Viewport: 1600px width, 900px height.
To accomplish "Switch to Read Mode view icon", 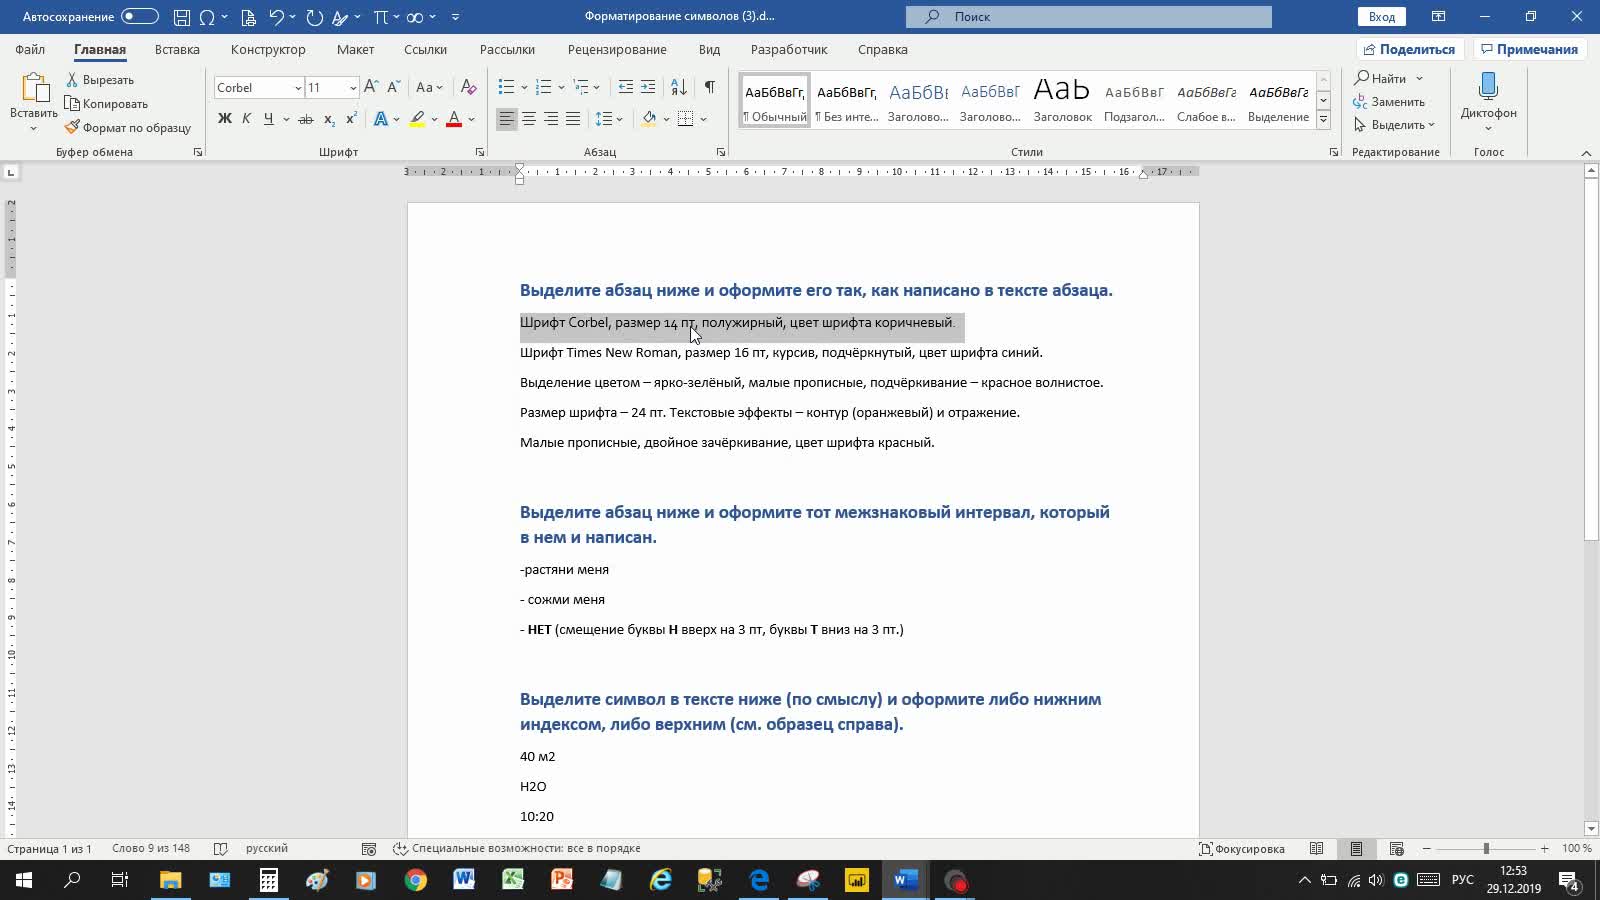I will [x=1316, y=848].
